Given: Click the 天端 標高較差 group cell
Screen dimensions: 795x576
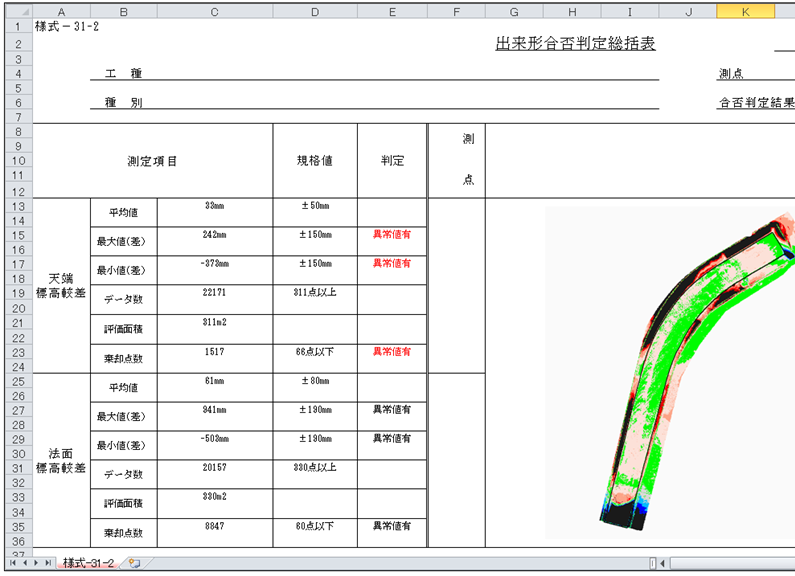Looking at the screenshot, I should click(x=61, y=286).
